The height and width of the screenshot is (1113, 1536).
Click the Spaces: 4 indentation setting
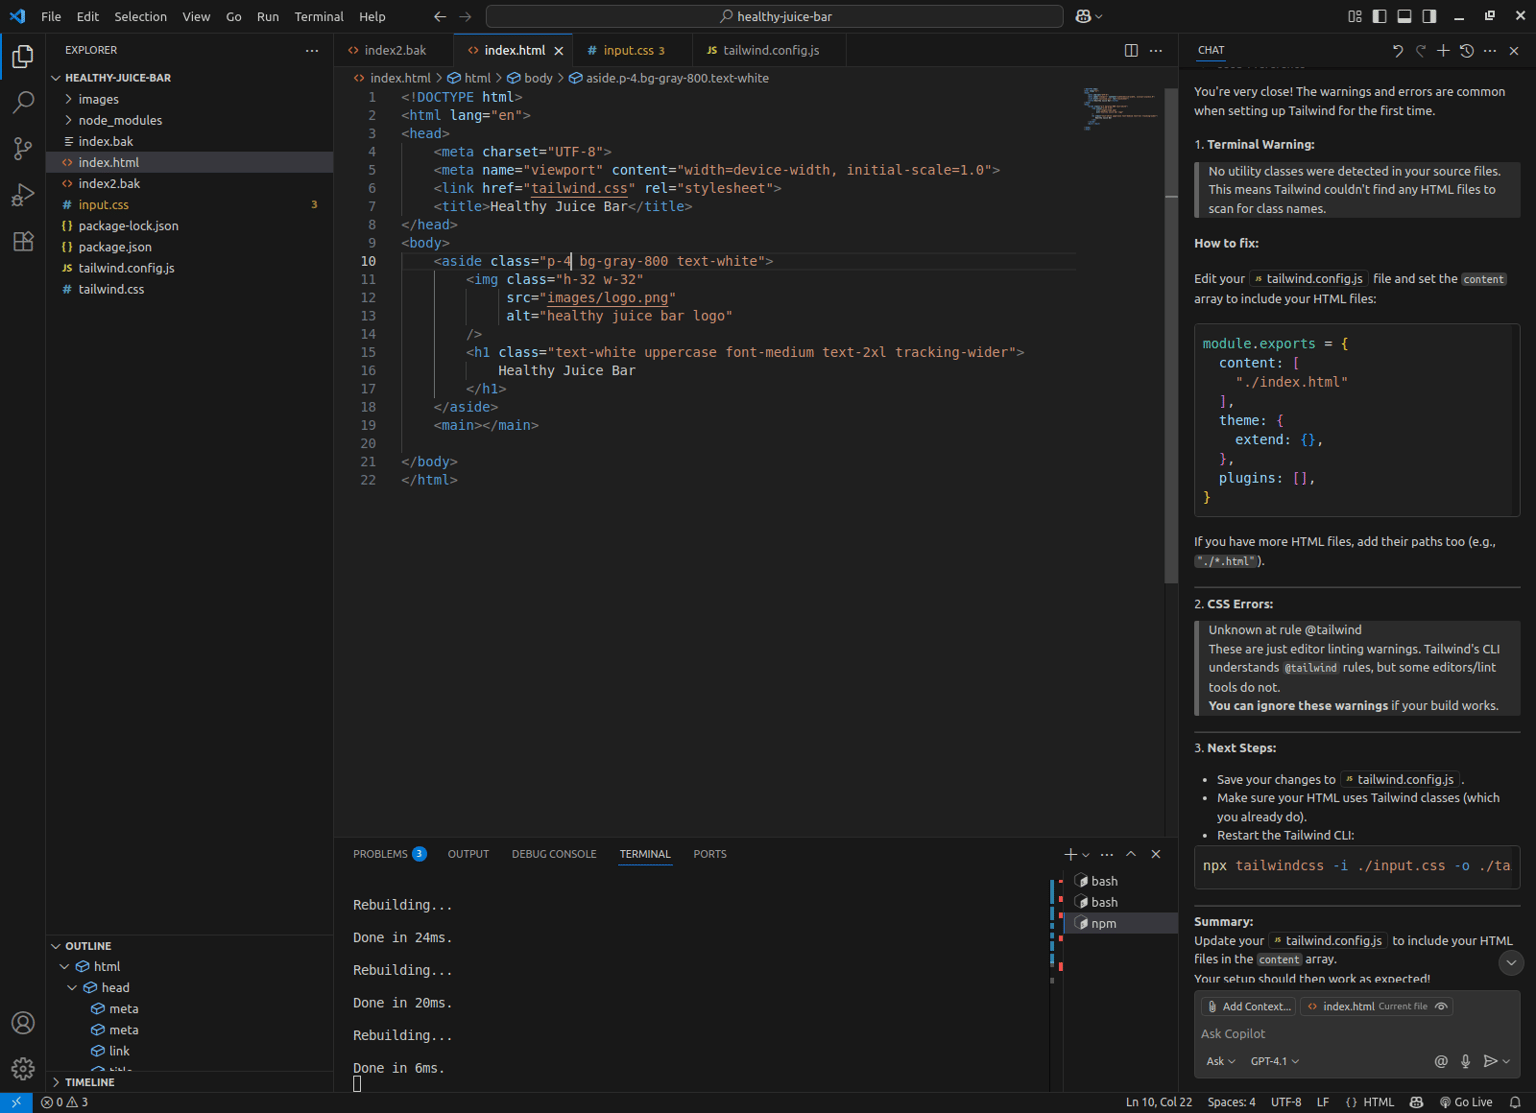pyautogui.click(x=1231, y=1102)
